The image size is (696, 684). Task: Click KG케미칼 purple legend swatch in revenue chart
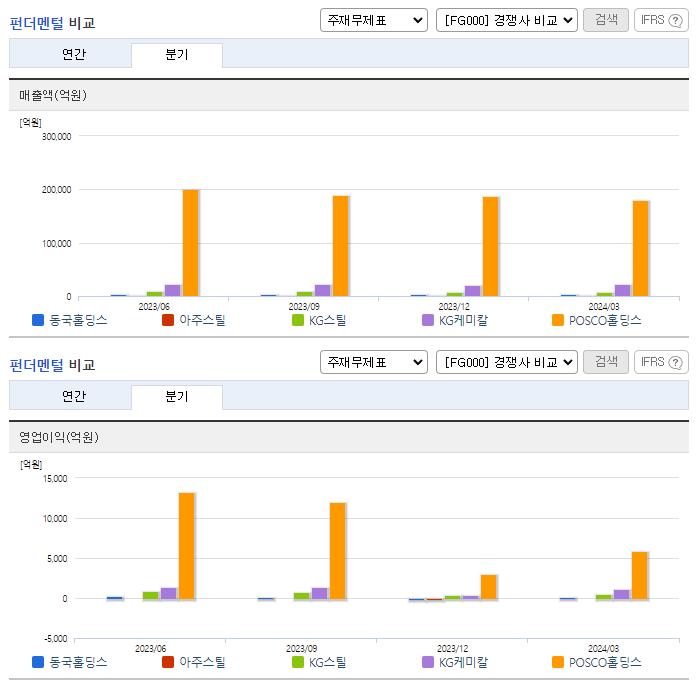click(428, 320)
